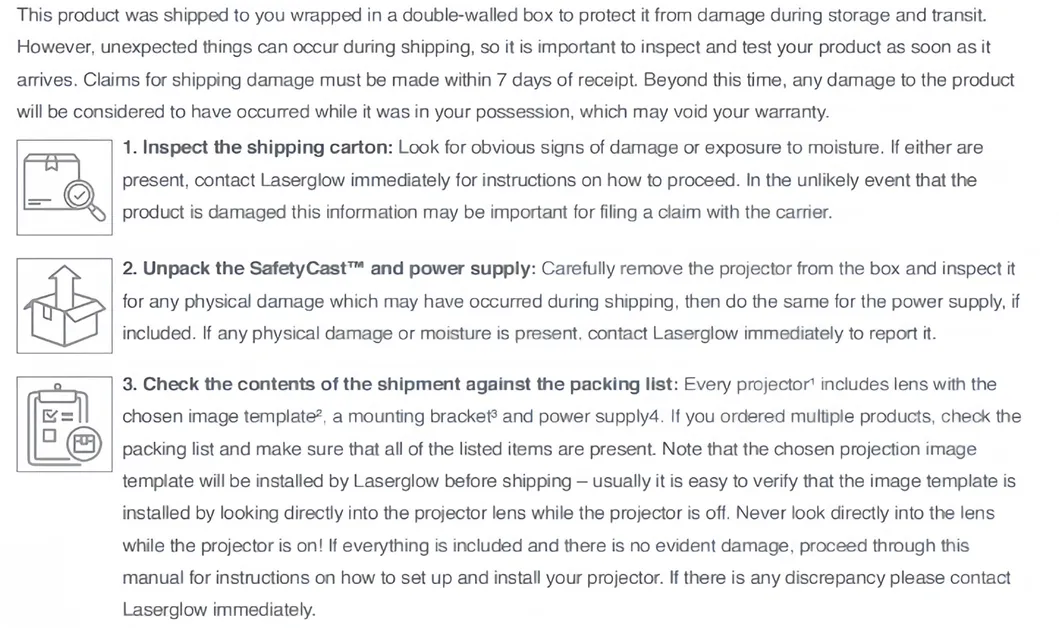Click 'Laserglow' in the final line
The height and width of the screenshot is (628, 1059).
165,610
